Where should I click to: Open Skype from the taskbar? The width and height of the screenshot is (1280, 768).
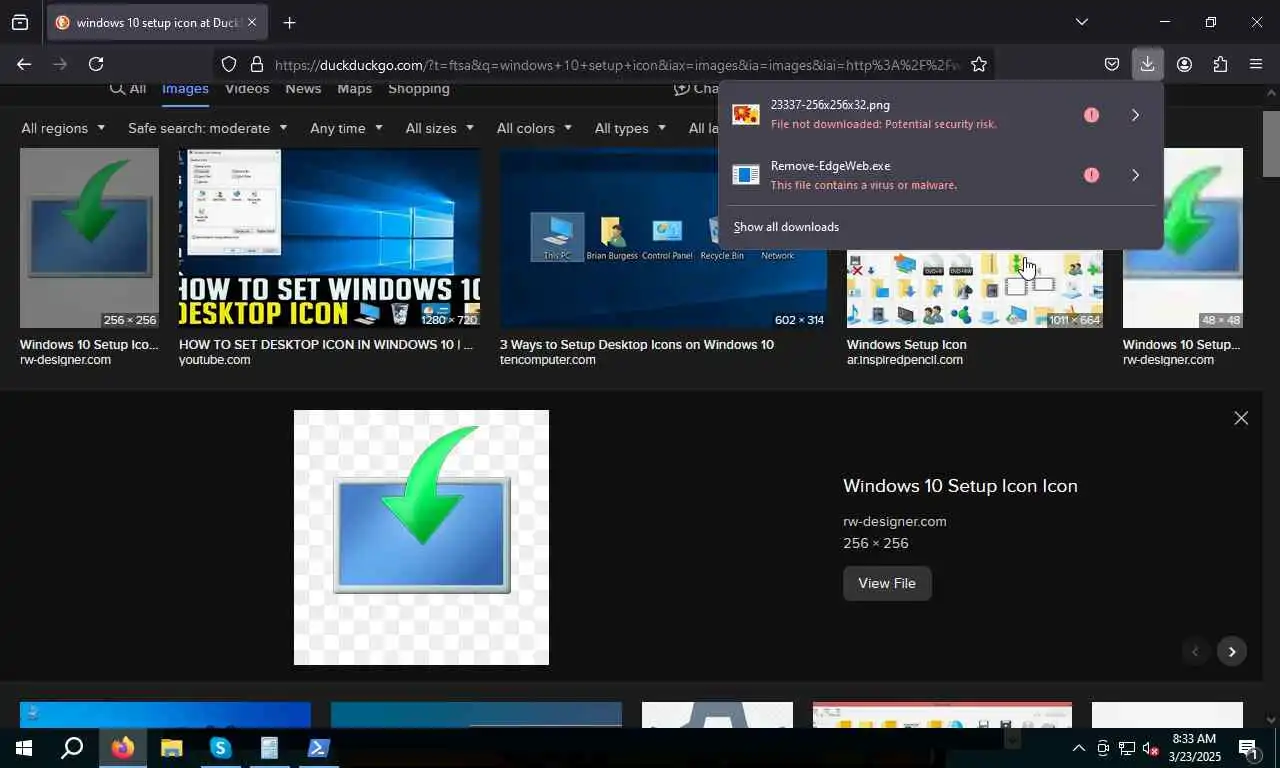pyautogui.click(x=220, y=748)
